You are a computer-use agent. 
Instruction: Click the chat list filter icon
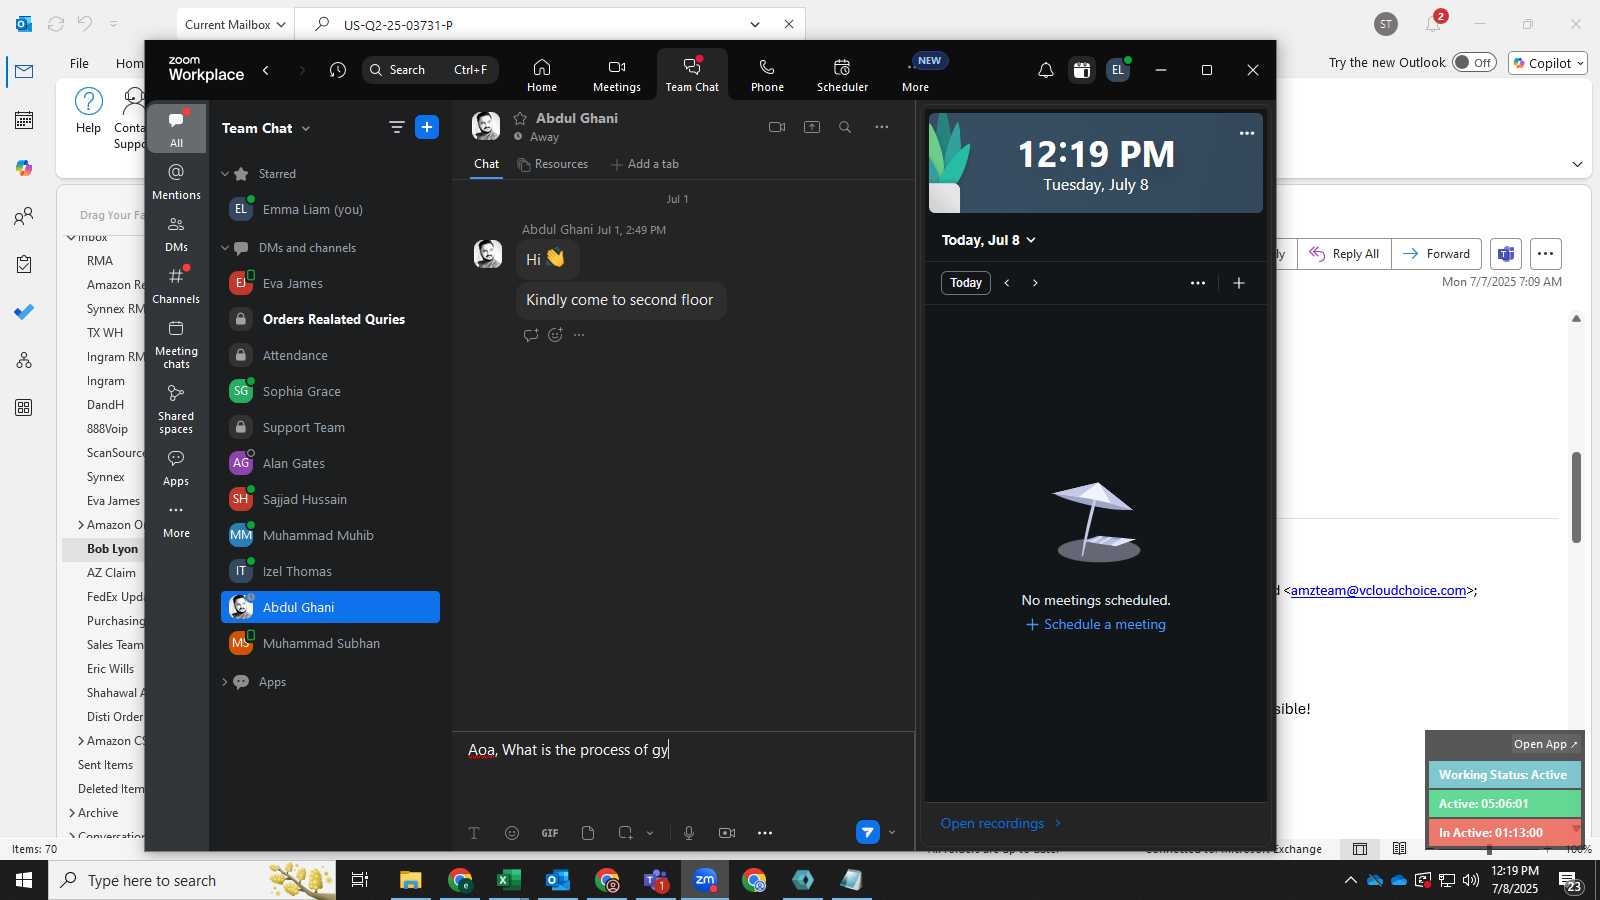click(x=396, y=127)
